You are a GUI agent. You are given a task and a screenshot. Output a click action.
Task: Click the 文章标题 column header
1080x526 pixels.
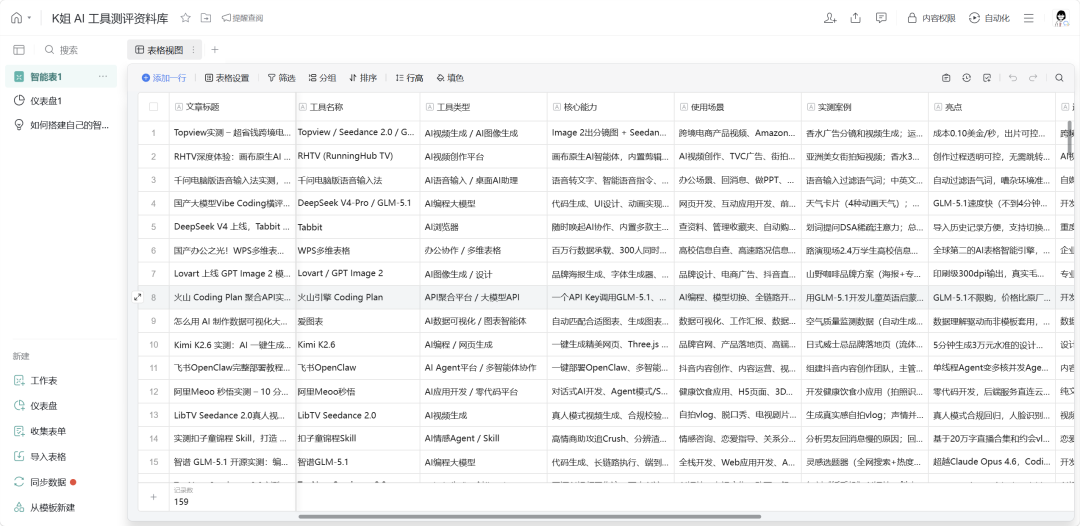click(x=232, y=107)
